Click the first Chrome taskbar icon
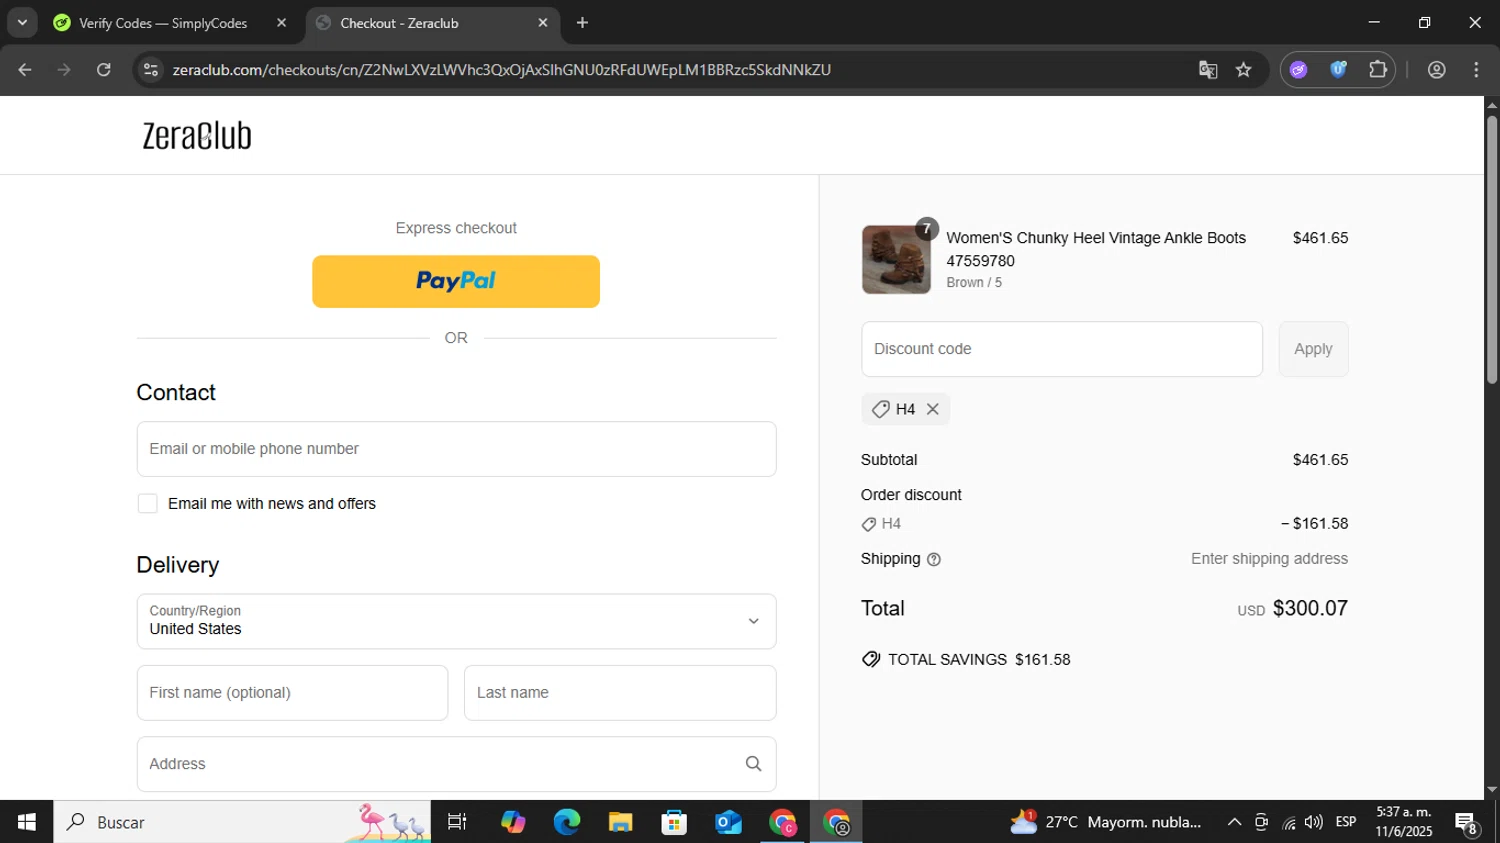Image resolution: width=1500 pixels, height=843 pixels. 783,822
